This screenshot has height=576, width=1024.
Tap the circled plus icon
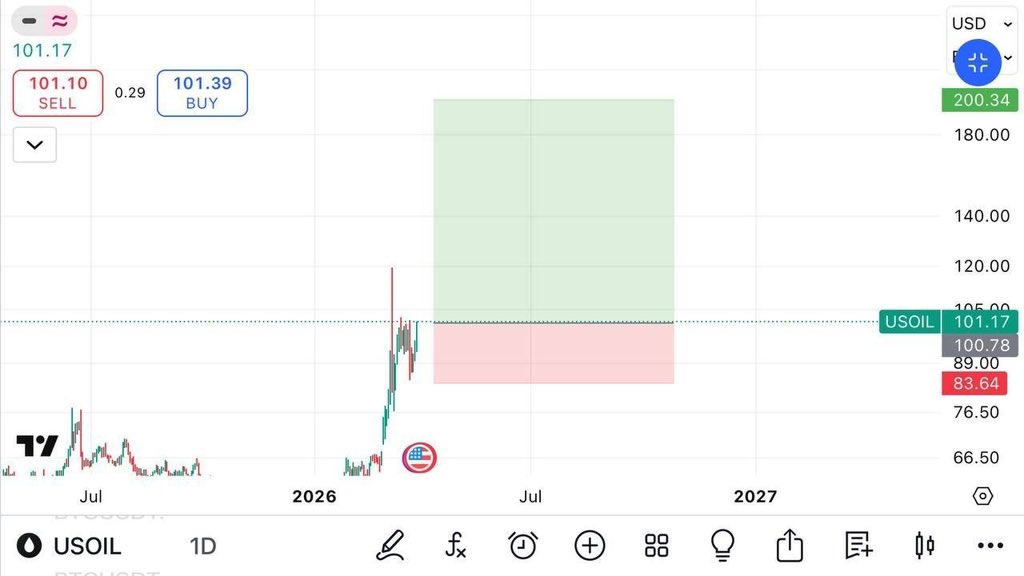(590, 545)
